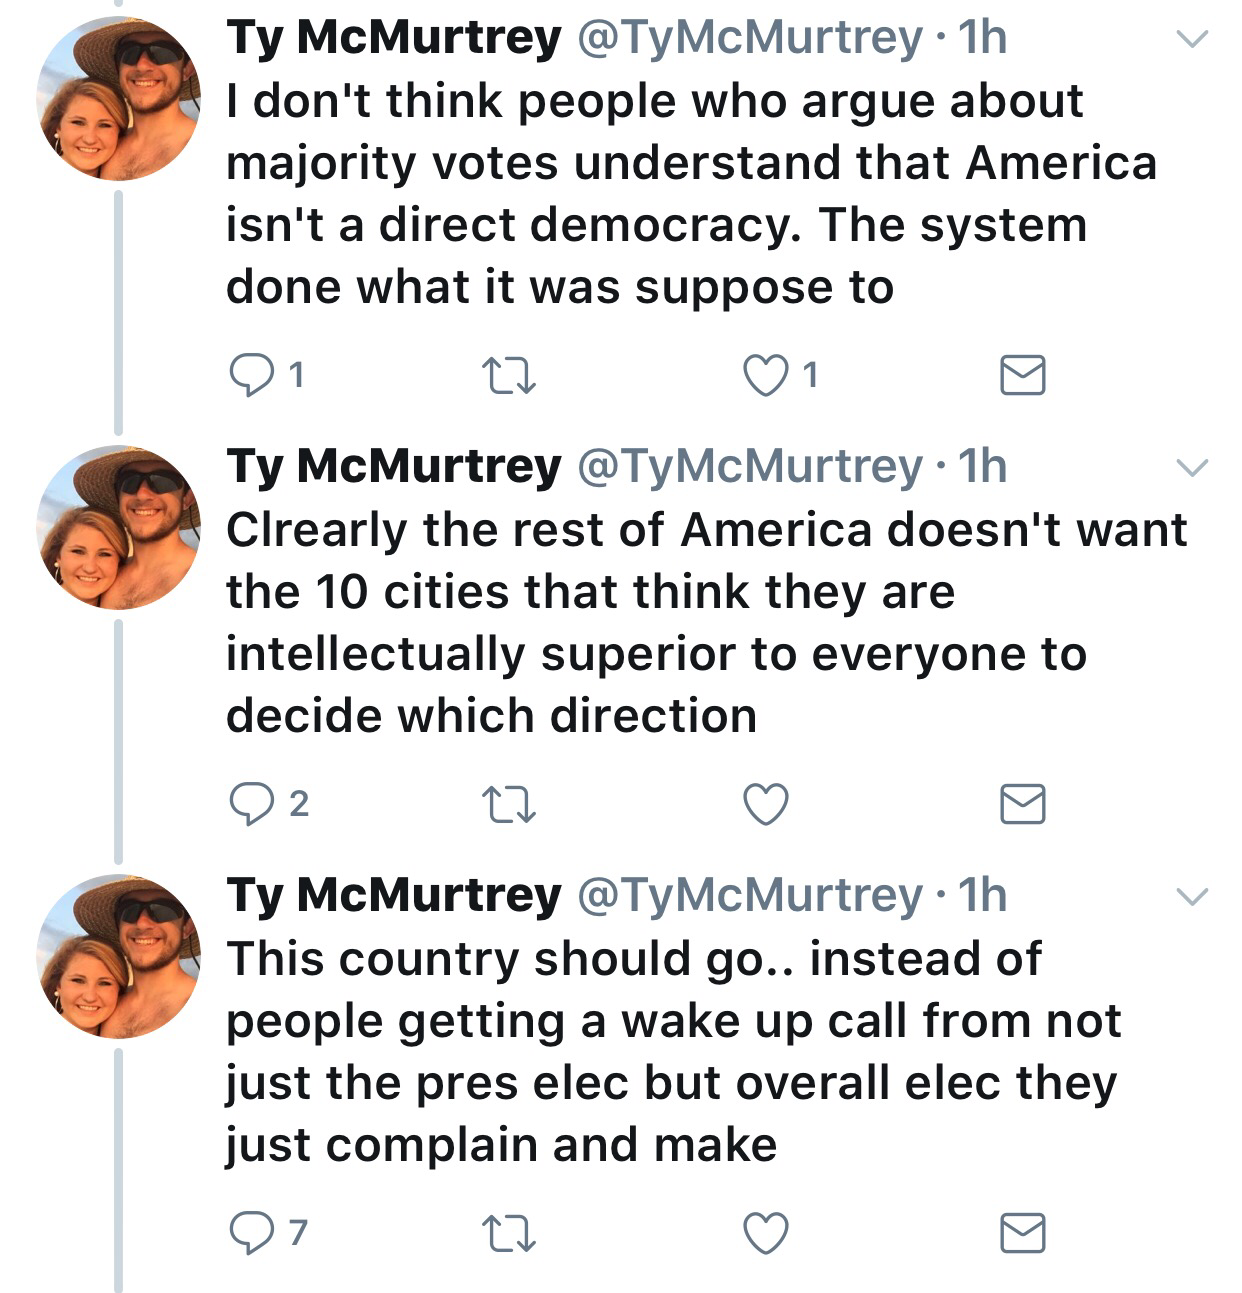Send the 'direct democracy' tweet via message

1023,375
